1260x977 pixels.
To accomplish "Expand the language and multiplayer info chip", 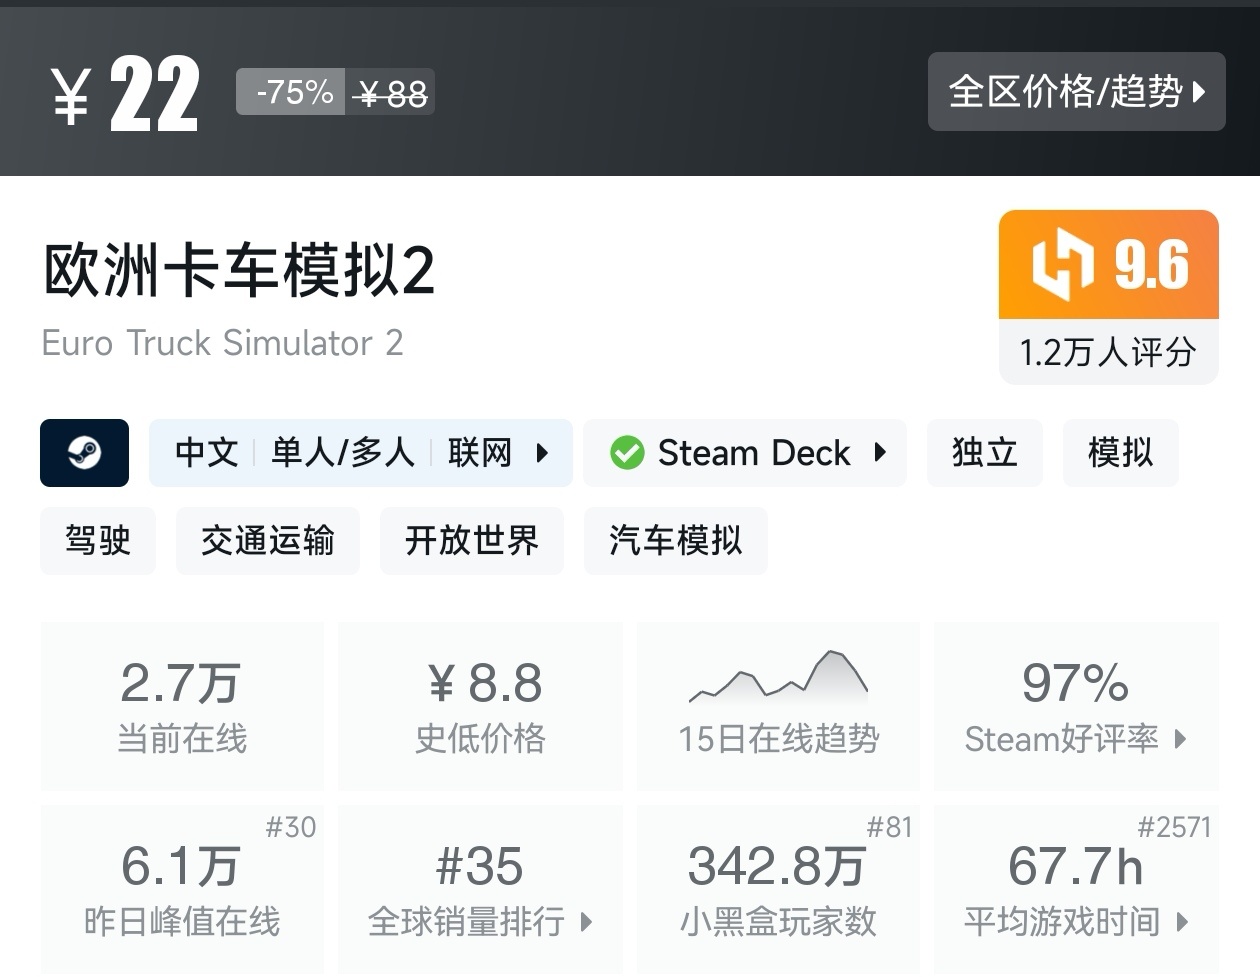I will click(x=361, y=453).
